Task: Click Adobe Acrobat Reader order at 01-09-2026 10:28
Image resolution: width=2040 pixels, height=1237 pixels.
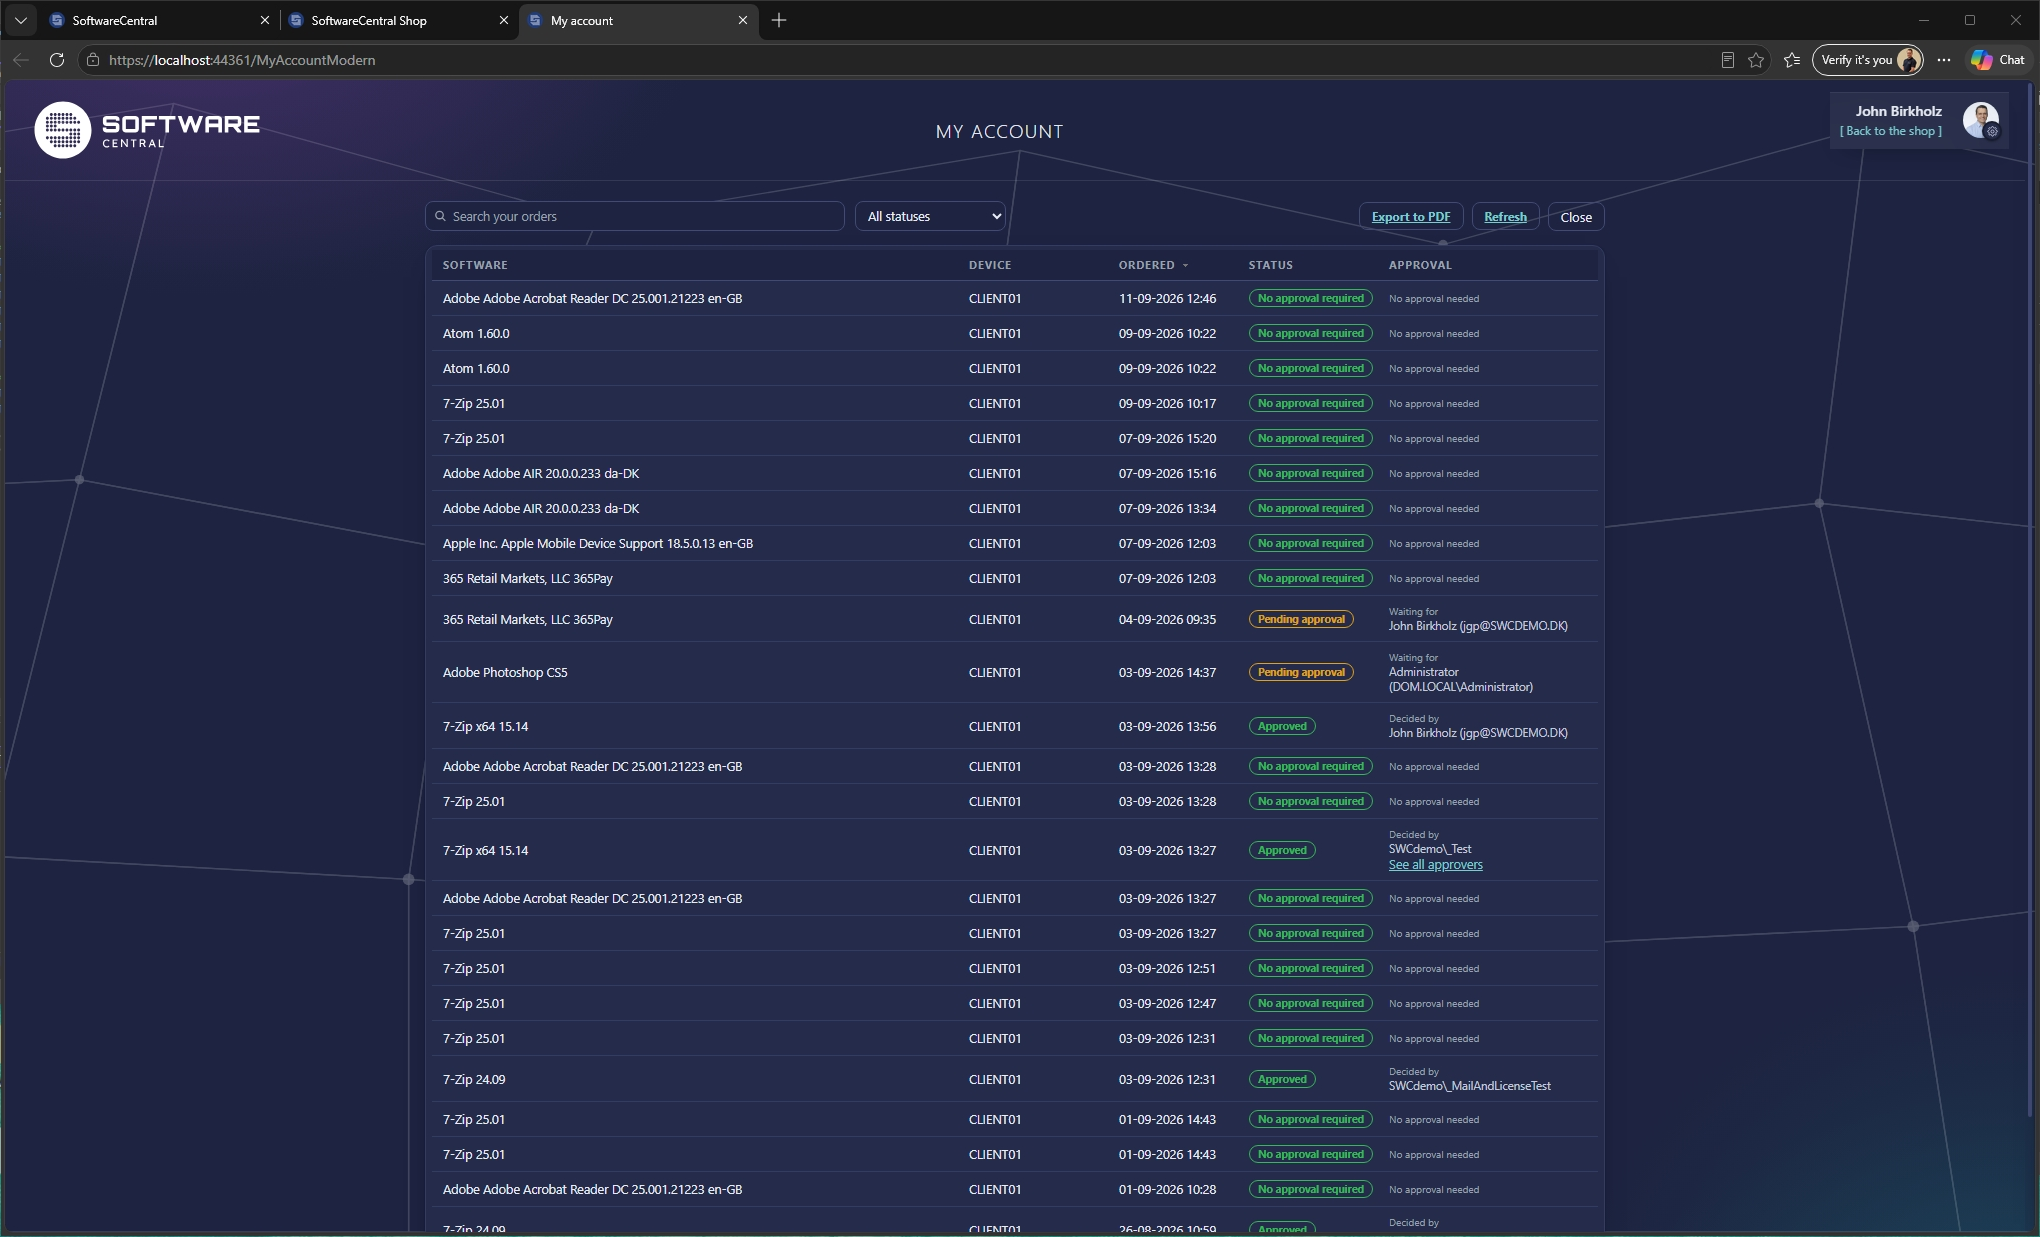Action: pos(1015,1189)
